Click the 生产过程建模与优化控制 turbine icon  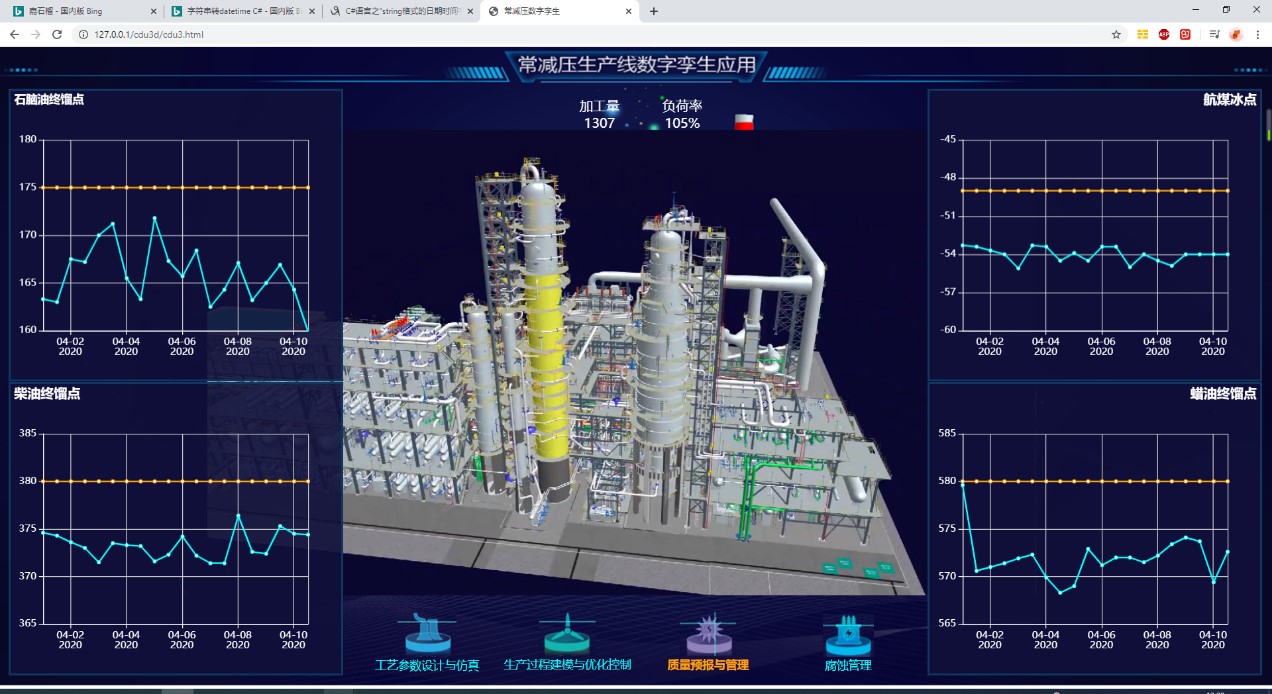click(x=567, y=633)
